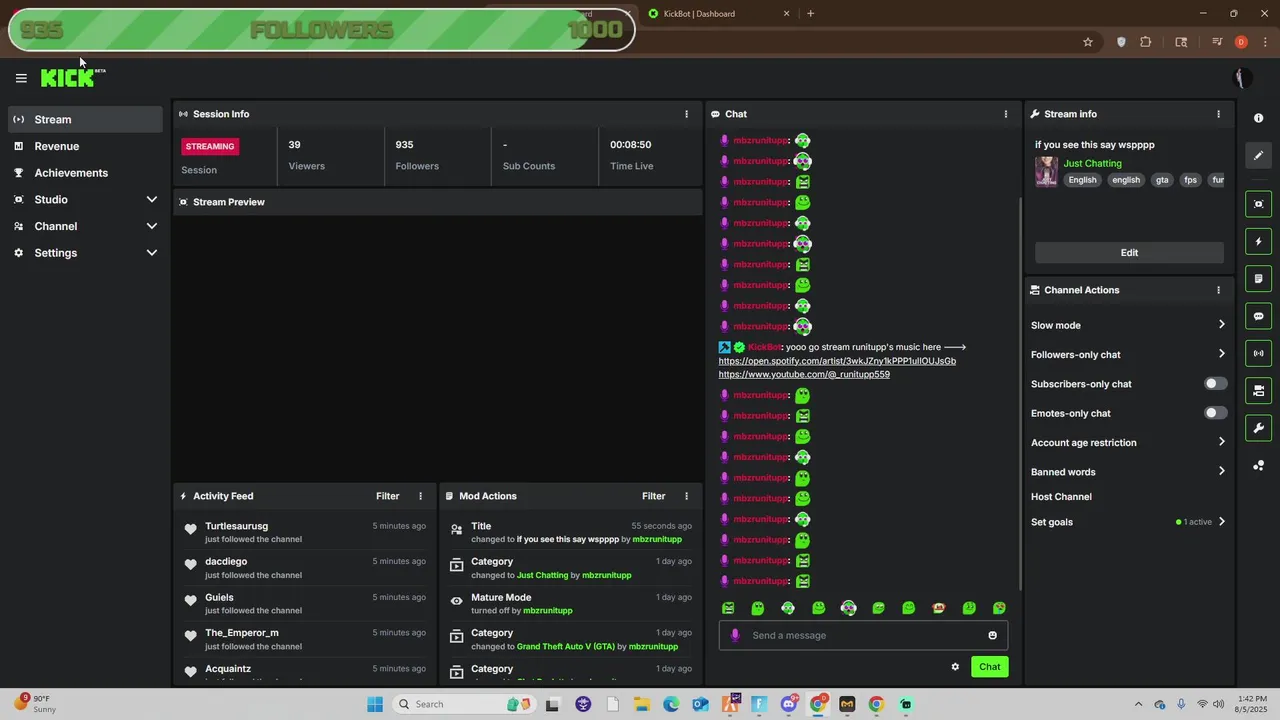
Task: Send message with the green Chat button
Action: 989,667
